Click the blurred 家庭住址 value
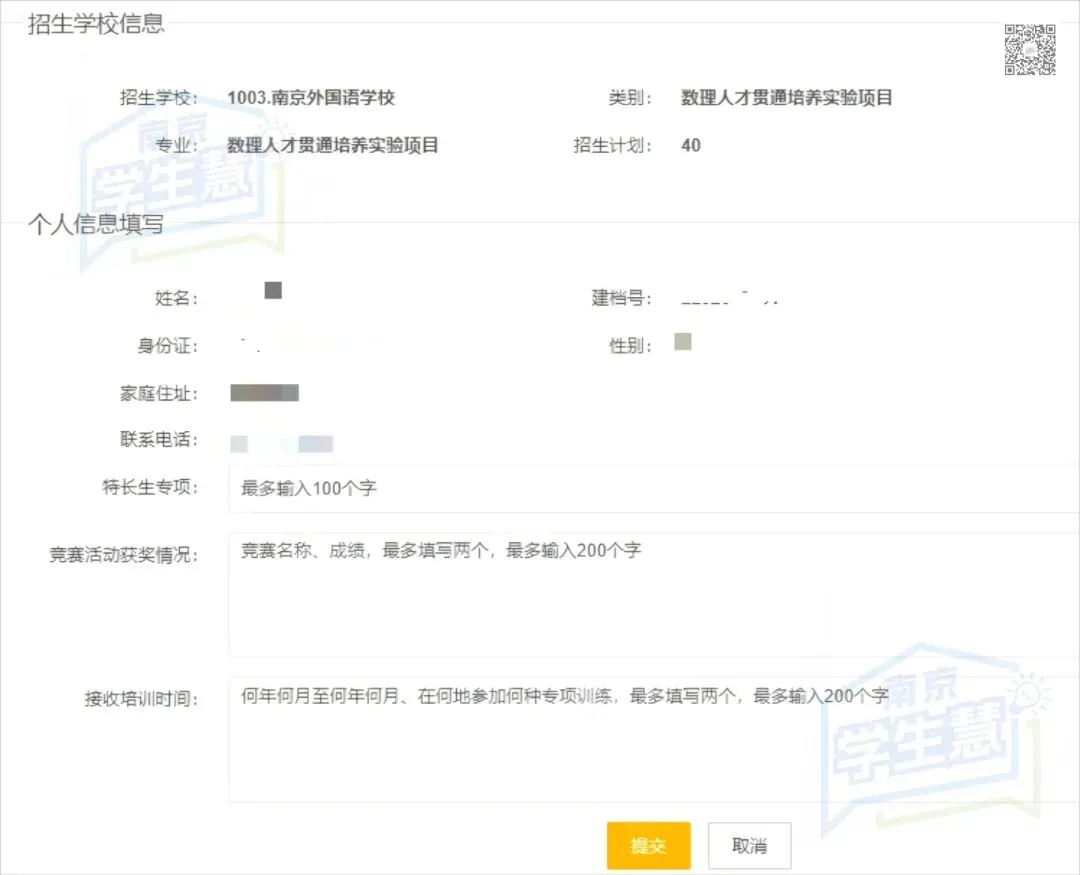Viewport: 1080px width, 875px height. point(264,393)
